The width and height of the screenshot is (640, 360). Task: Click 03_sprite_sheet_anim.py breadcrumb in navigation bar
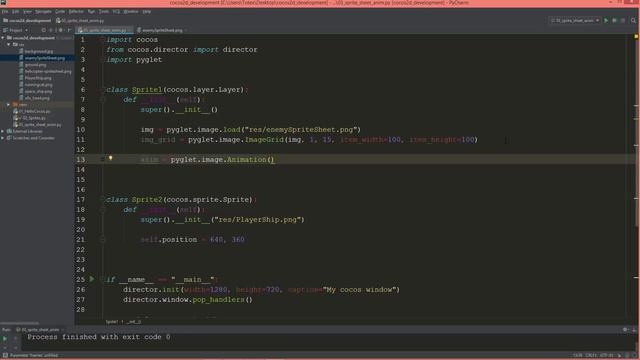pos(80,20)
